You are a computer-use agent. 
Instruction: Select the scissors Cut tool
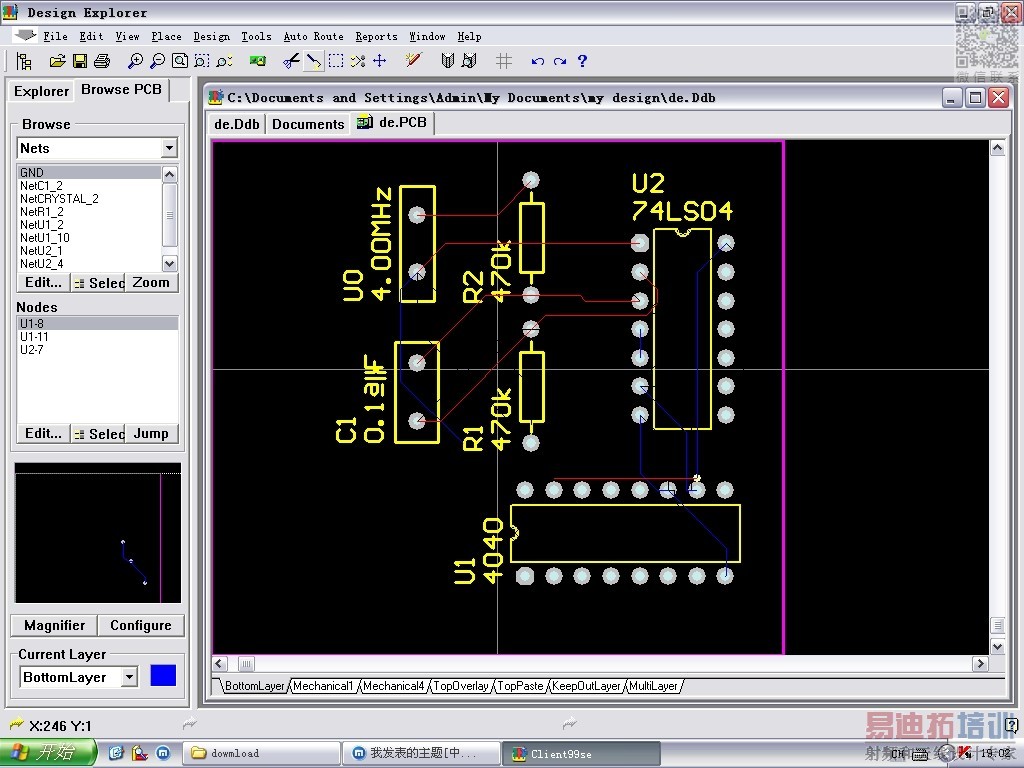tap(291, 61)
